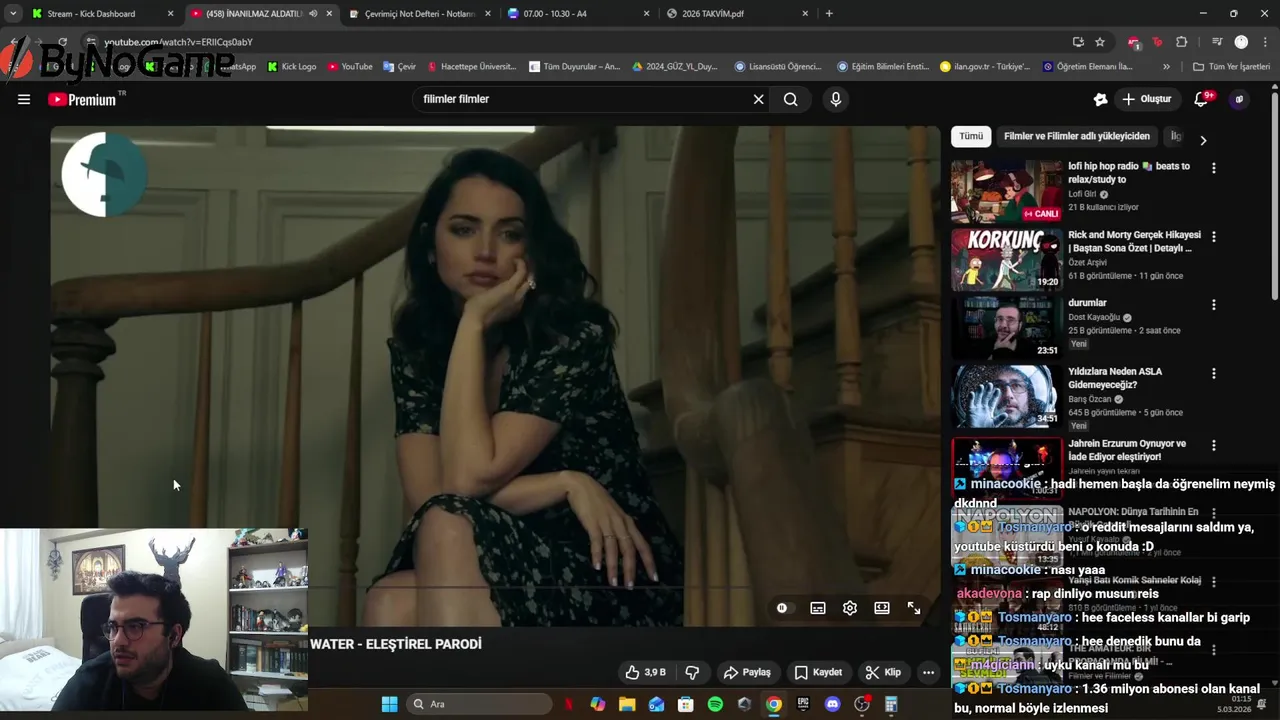Screen dimensions: 1280x720
Task: Visit the Dost Kayaoğlu channel name
Action: coord(1095,318)
